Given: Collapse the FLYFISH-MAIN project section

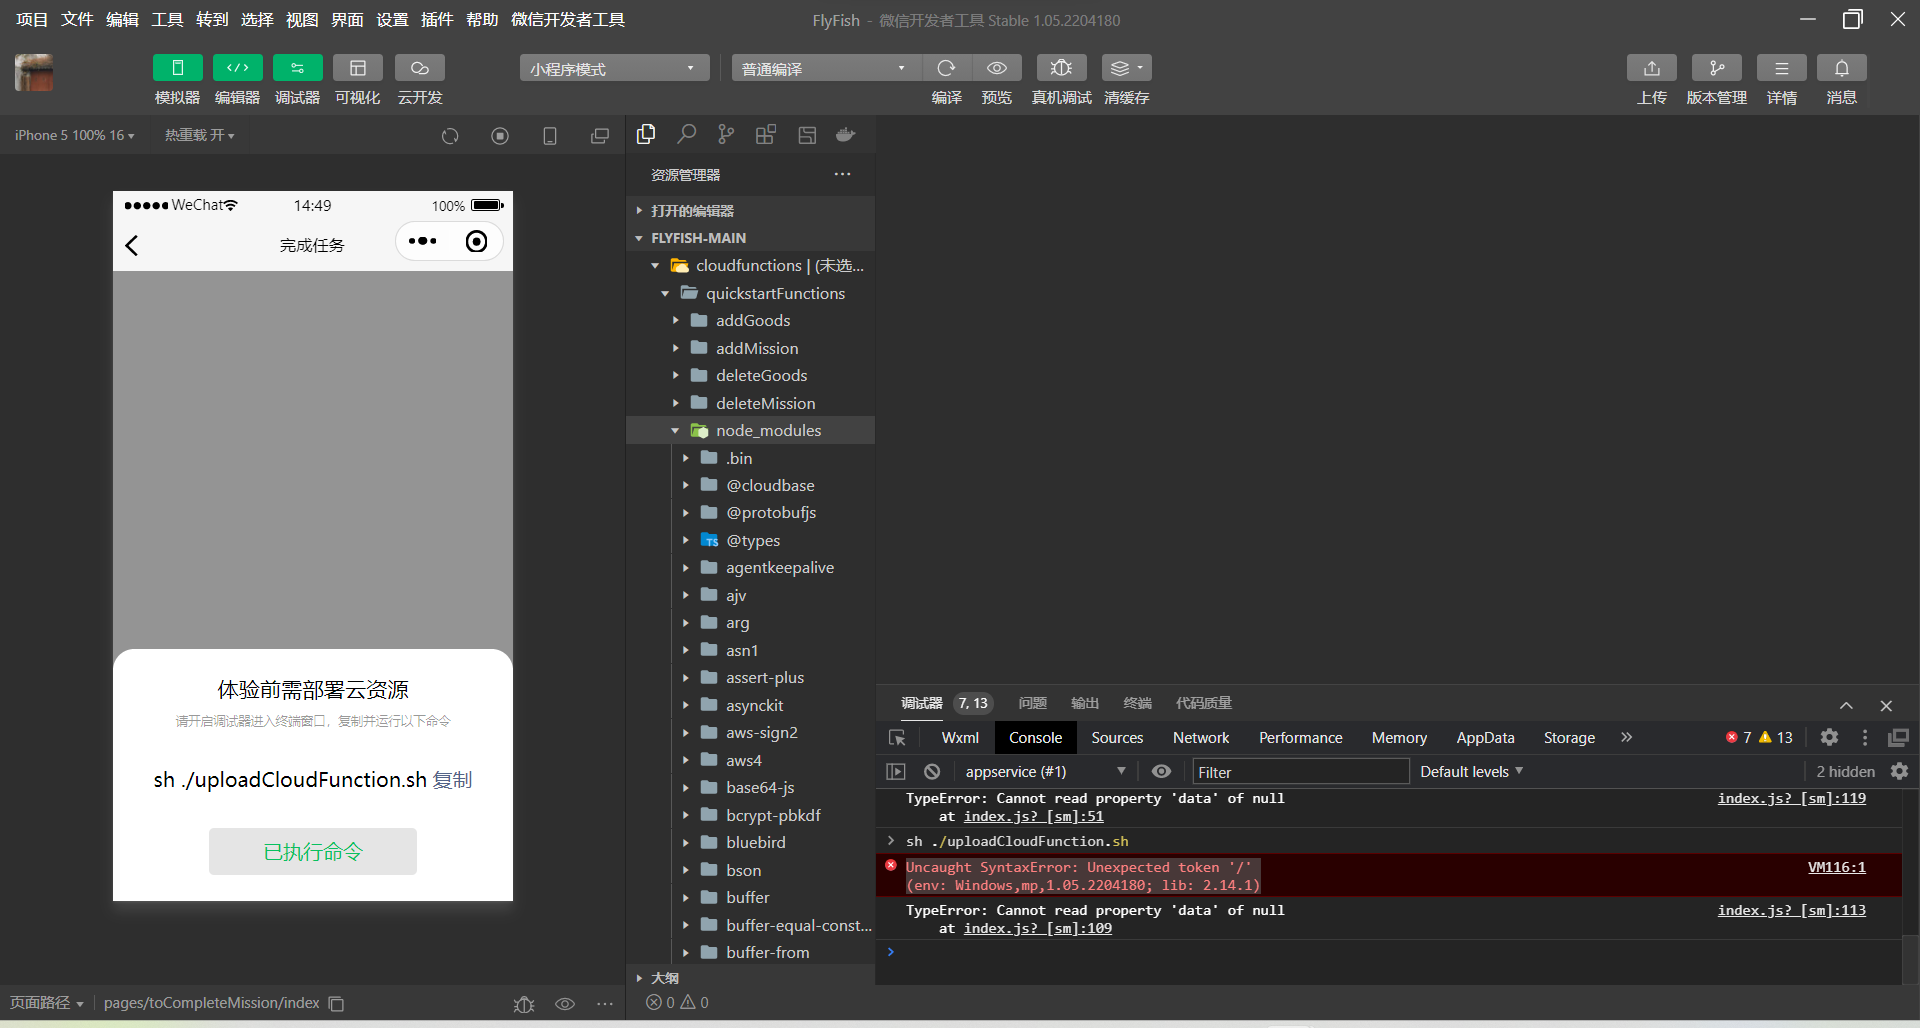Looking at the screenshot, I should tap(750, 238).
